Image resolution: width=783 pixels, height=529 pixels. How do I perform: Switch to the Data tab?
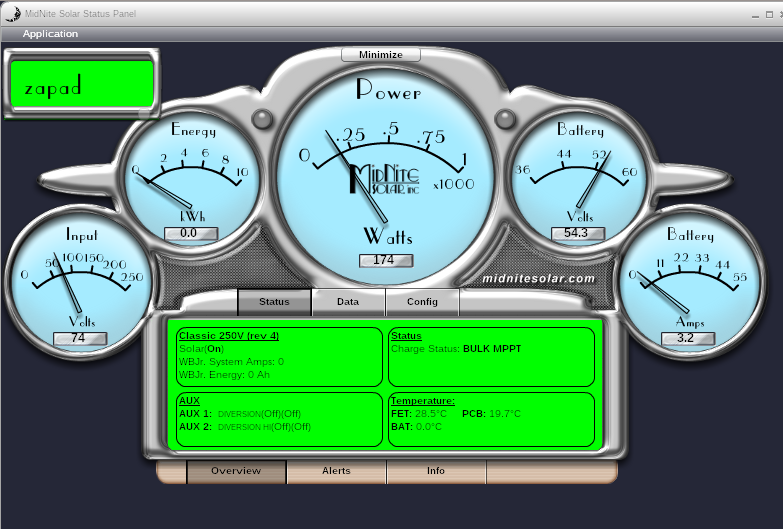coord(348,301)
